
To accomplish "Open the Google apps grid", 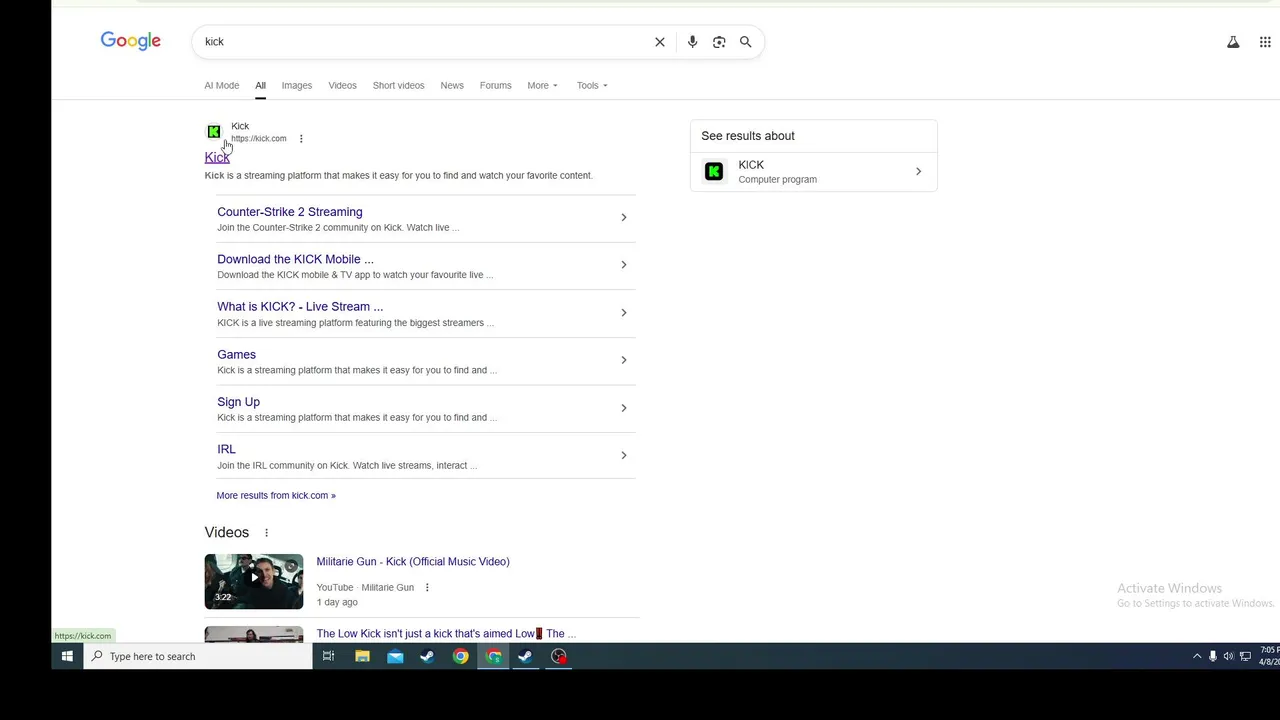I will (1265, 42).
